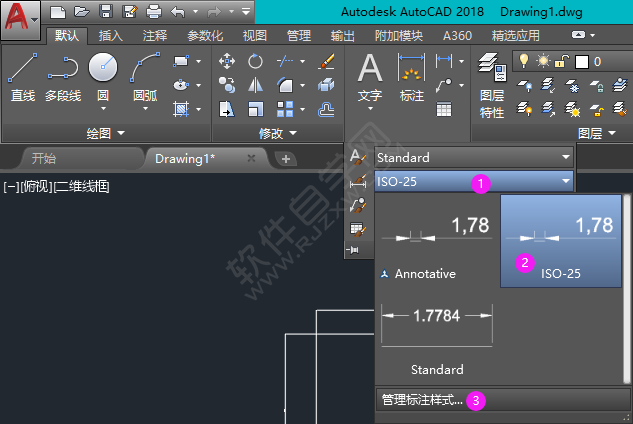Click the Text tool large A icon
This screenshot has width=633, height=424.
[x=370, y=69]
